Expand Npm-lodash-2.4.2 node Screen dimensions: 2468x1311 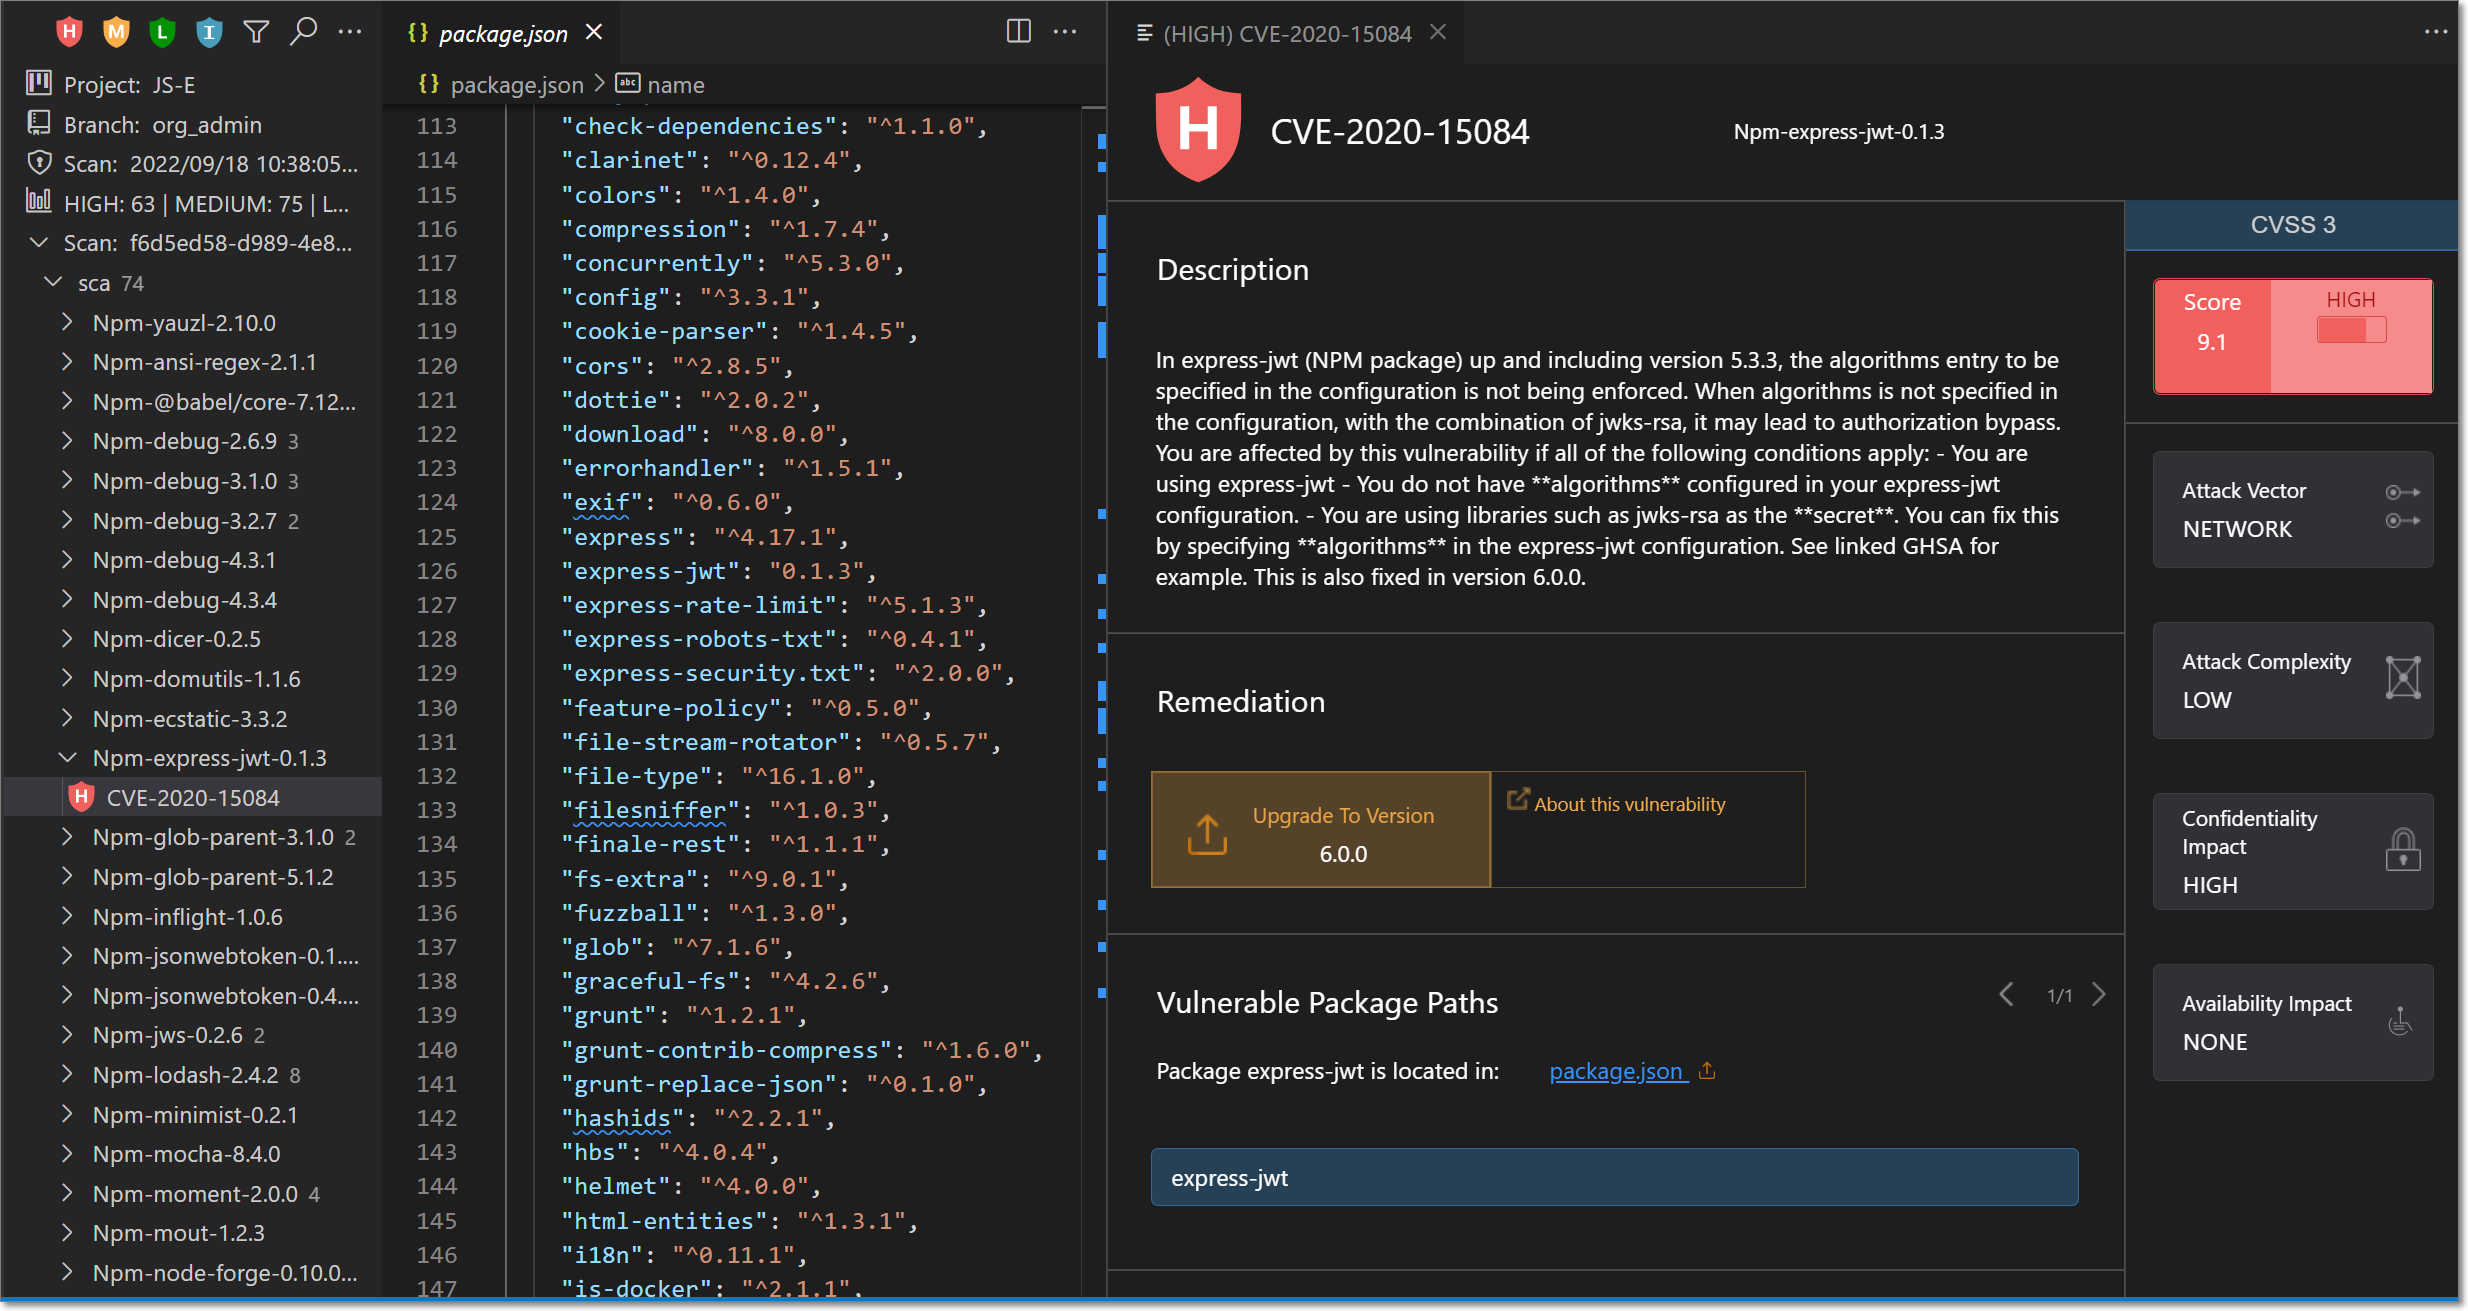67,1074
